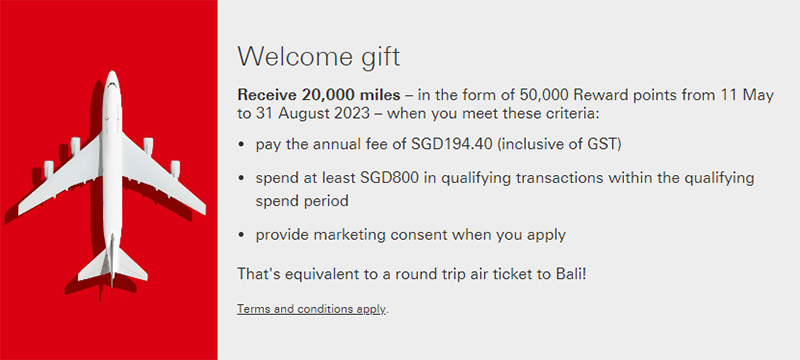Viewport: 800px width, 360px height.
Task: Open the Terms and conditions apply link
Action: click(311, 309)
